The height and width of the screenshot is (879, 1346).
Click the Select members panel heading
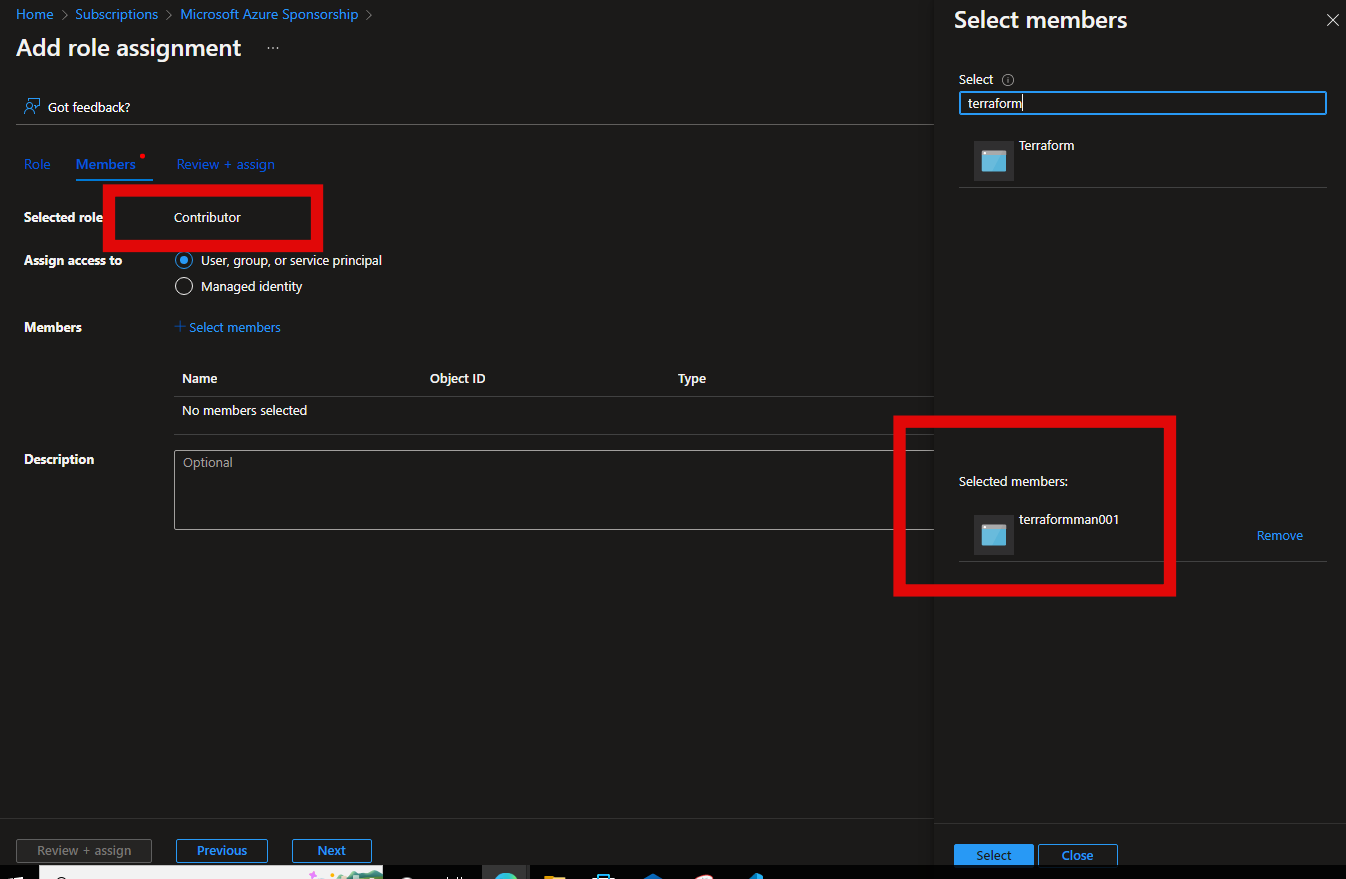[1041, 20]
